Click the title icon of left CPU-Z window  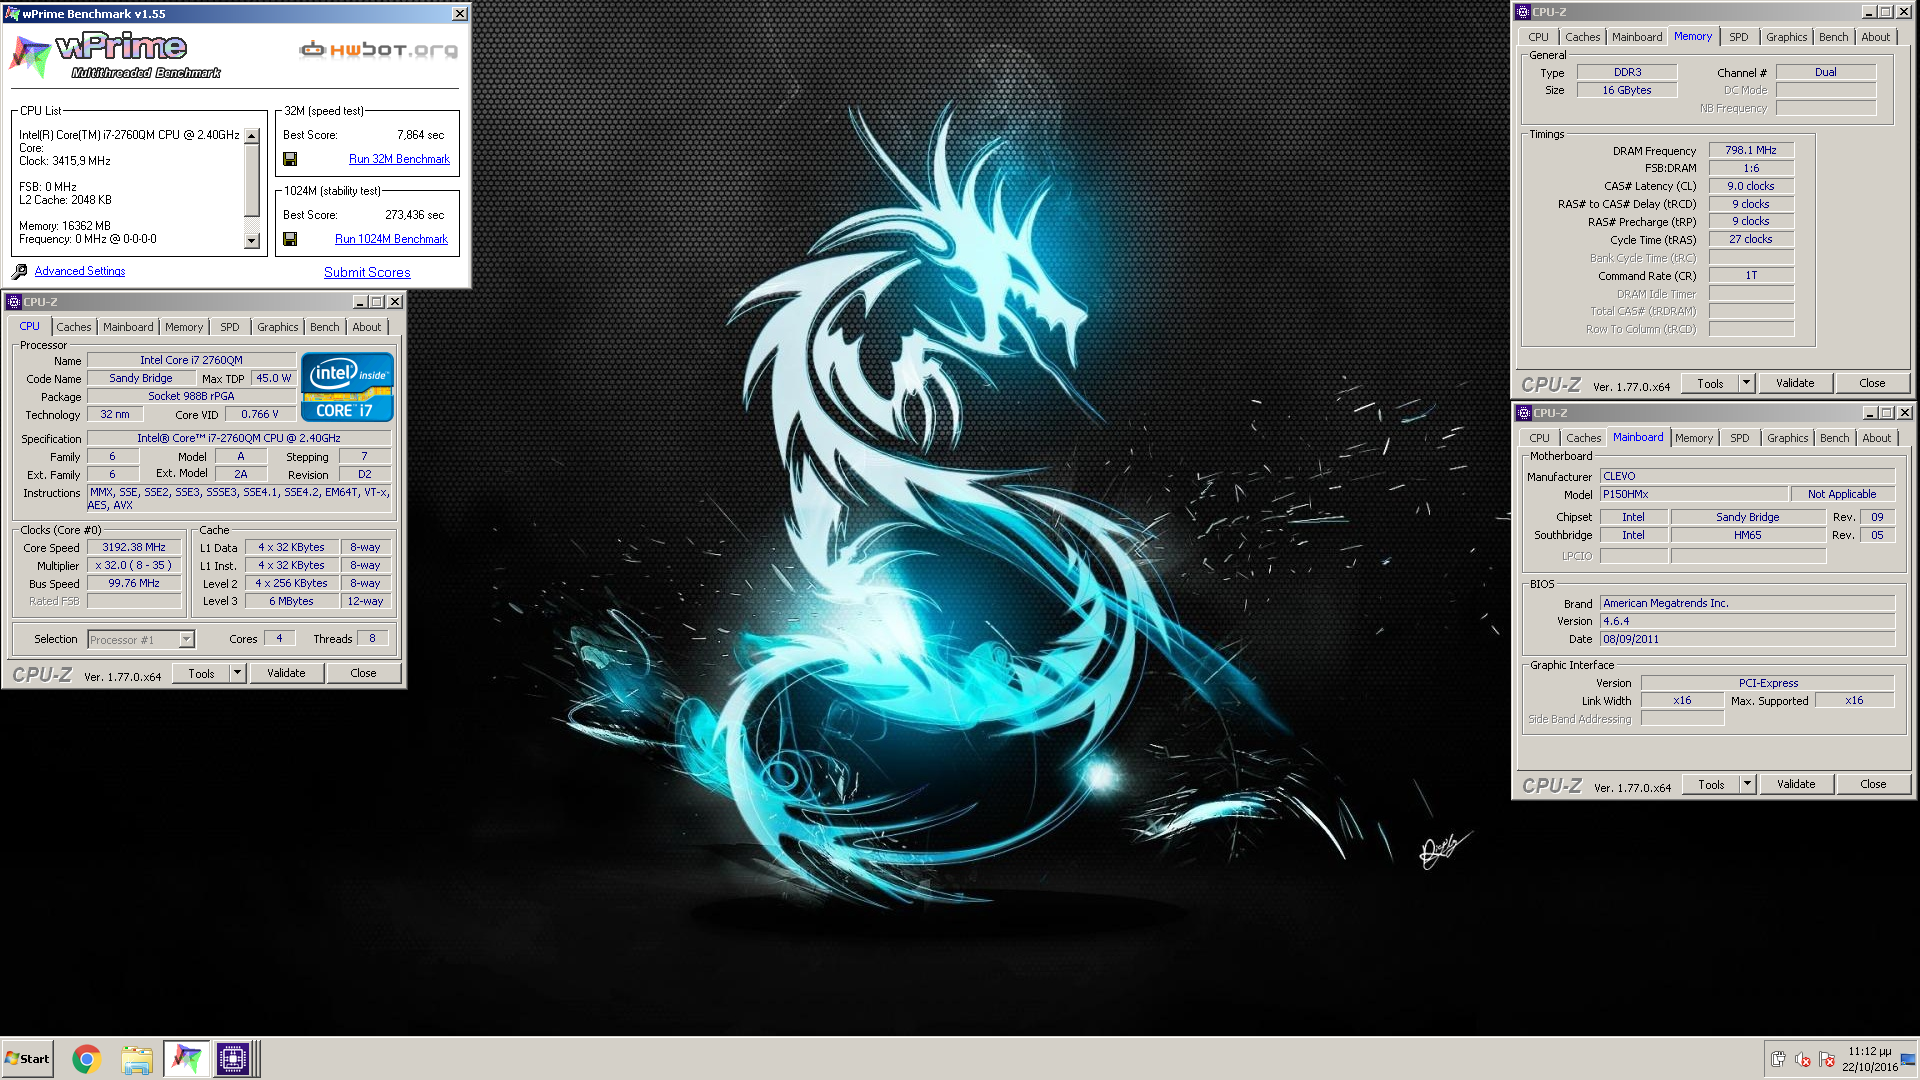pos(14,302)
